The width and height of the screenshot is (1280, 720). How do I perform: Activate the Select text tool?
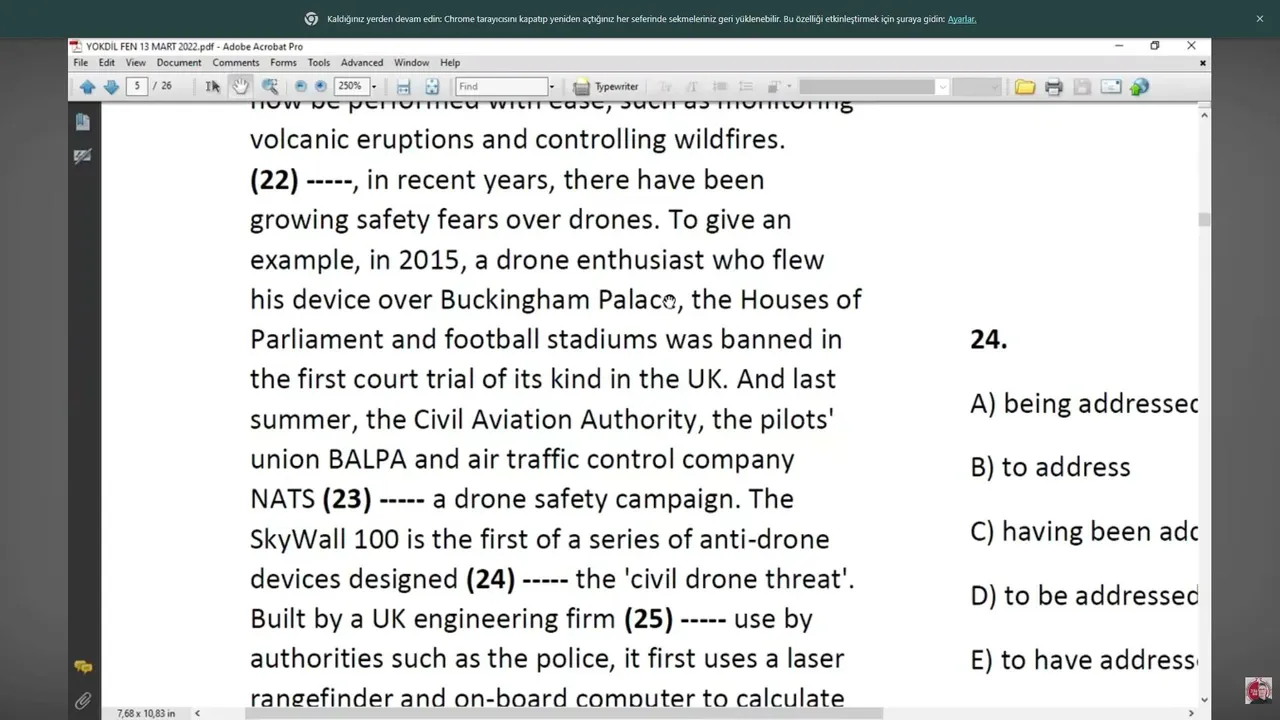click(x=212, y=87)
